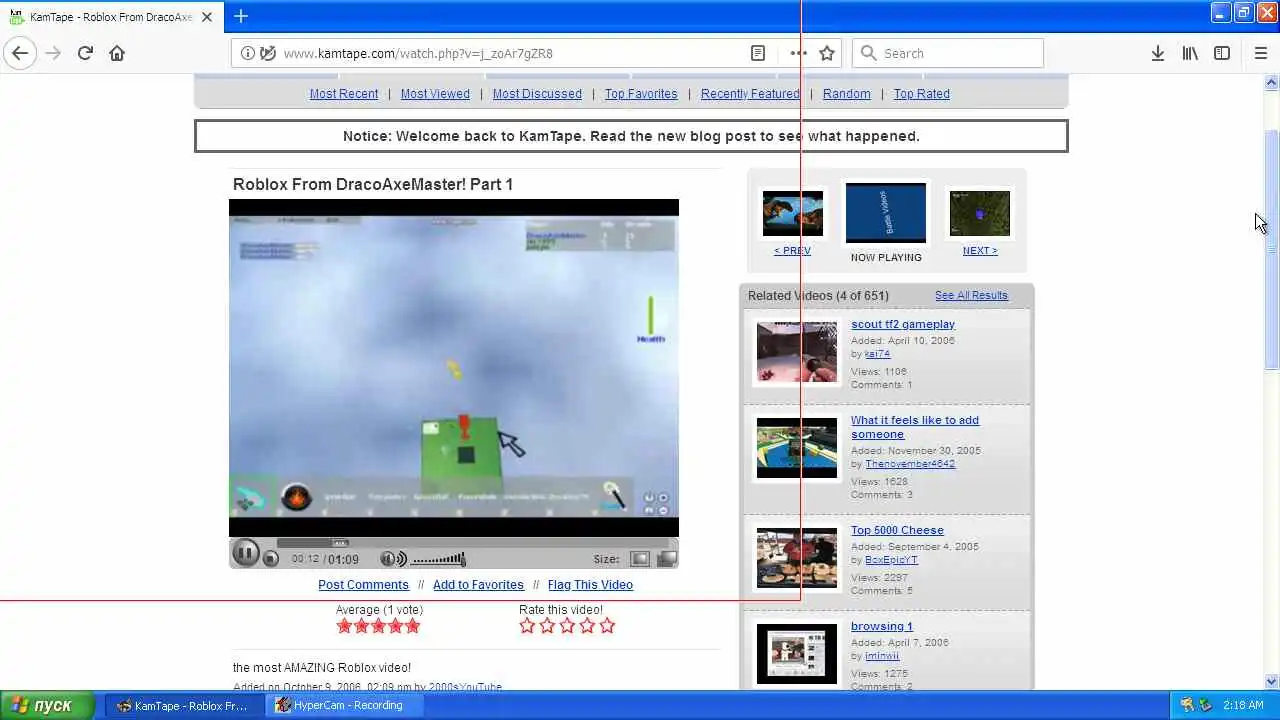Click the KamTape taskbar button
The width and height of the screenshot is (1280, 720).
click(x=184, y=705)
